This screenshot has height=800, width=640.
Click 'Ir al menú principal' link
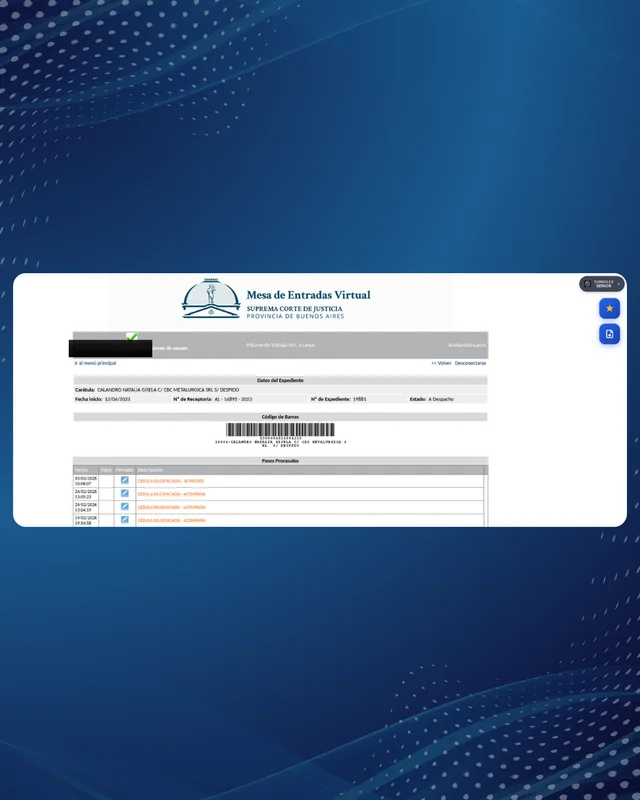[95, 363]
